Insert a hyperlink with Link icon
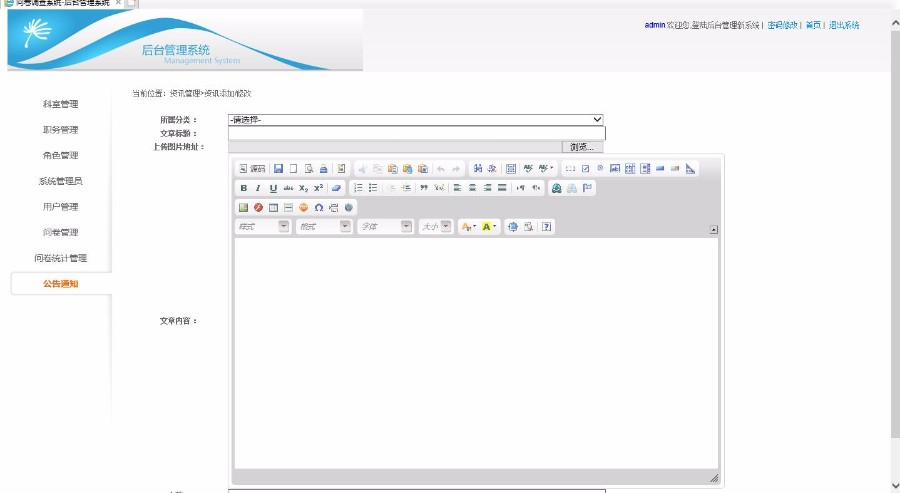Image resolution: width=900 pixels, height=493 pixels. pyautogui.click(x=556, y=188)
